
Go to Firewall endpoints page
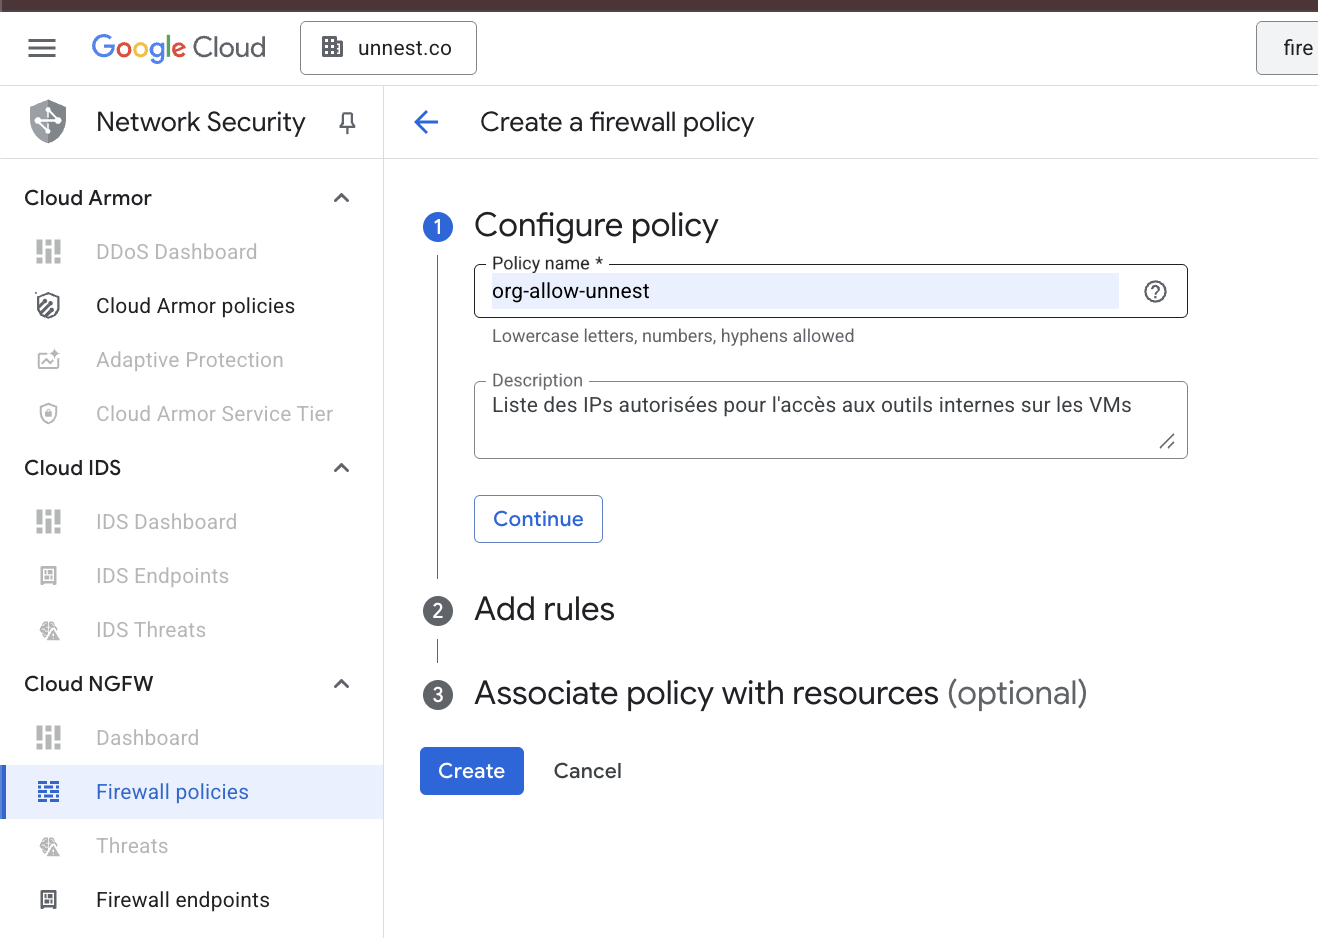click(x=183, y=900)
